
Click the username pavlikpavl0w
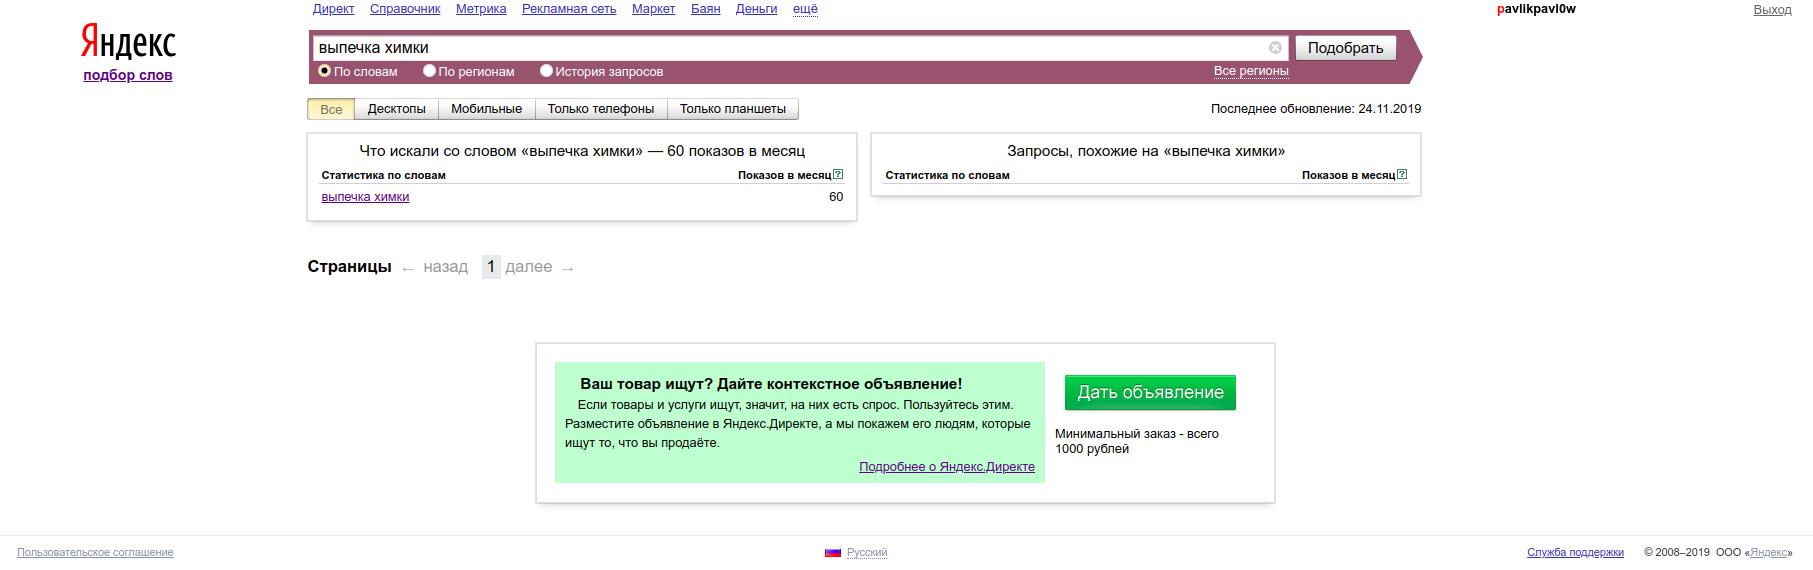1536,9
